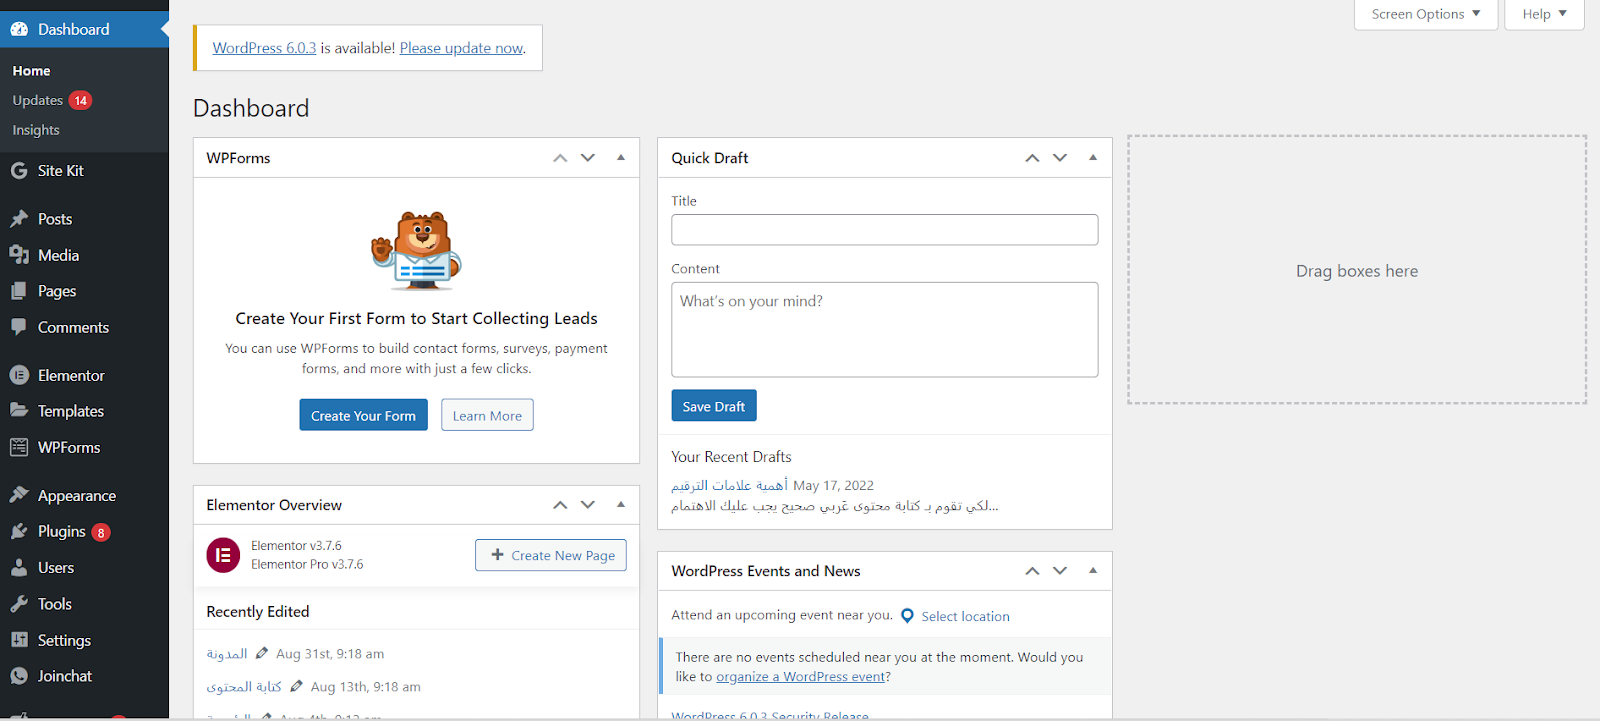Screen dimensions: 1600x721
Task: Click the Updates count badge 14
Action: (x=80, y=100)
